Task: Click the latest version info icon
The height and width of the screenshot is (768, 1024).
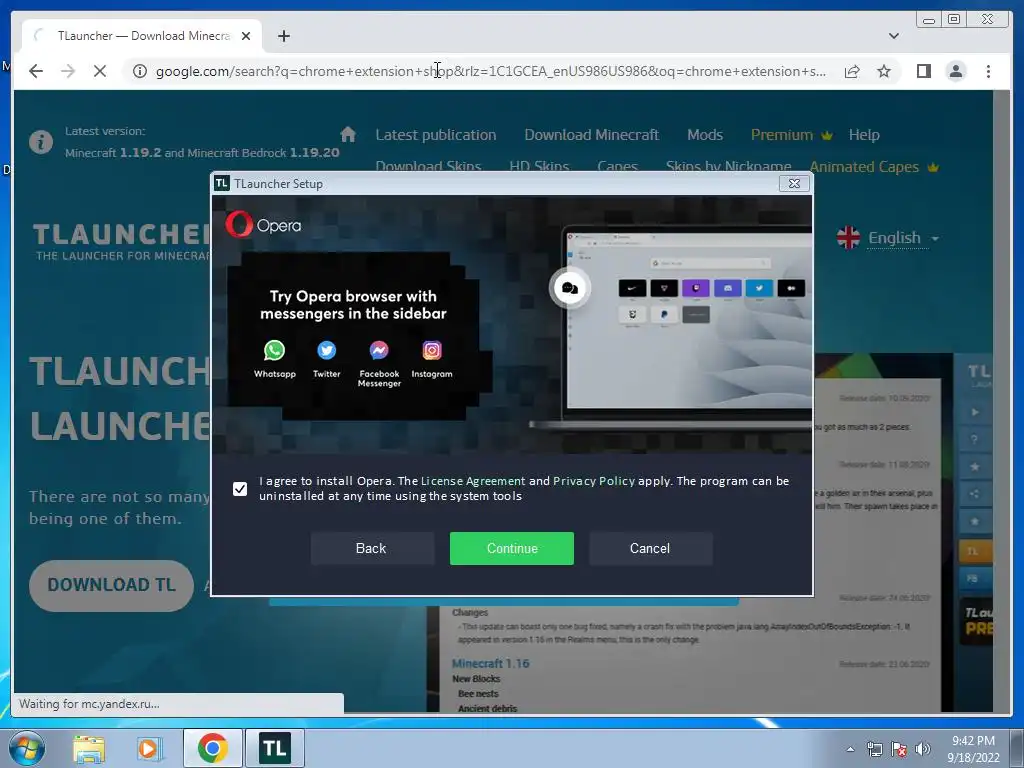Action: (x=40, y=142)
